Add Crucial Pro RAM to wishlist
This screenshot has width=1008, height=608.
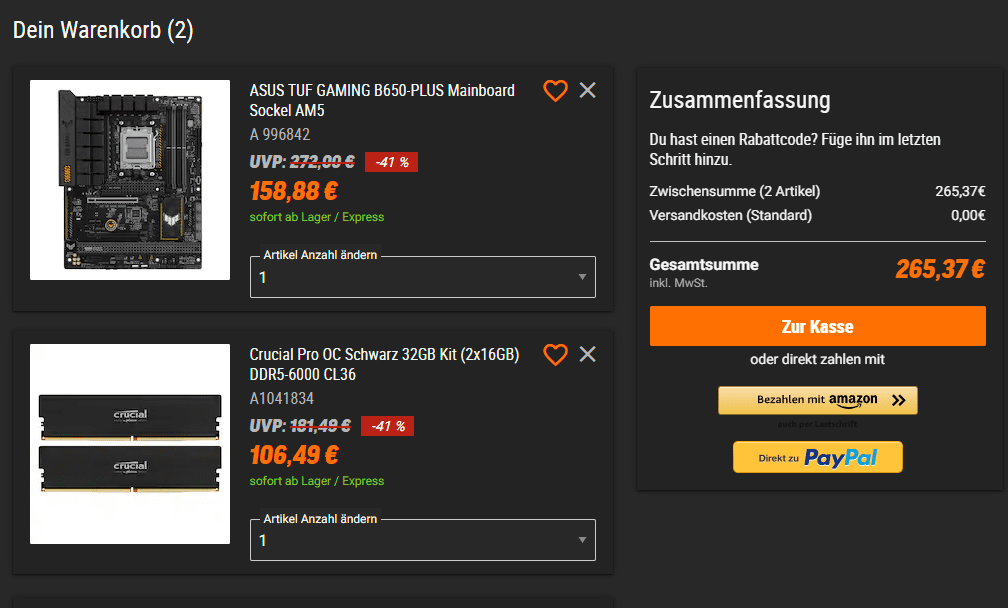click(x=555, y=355)
